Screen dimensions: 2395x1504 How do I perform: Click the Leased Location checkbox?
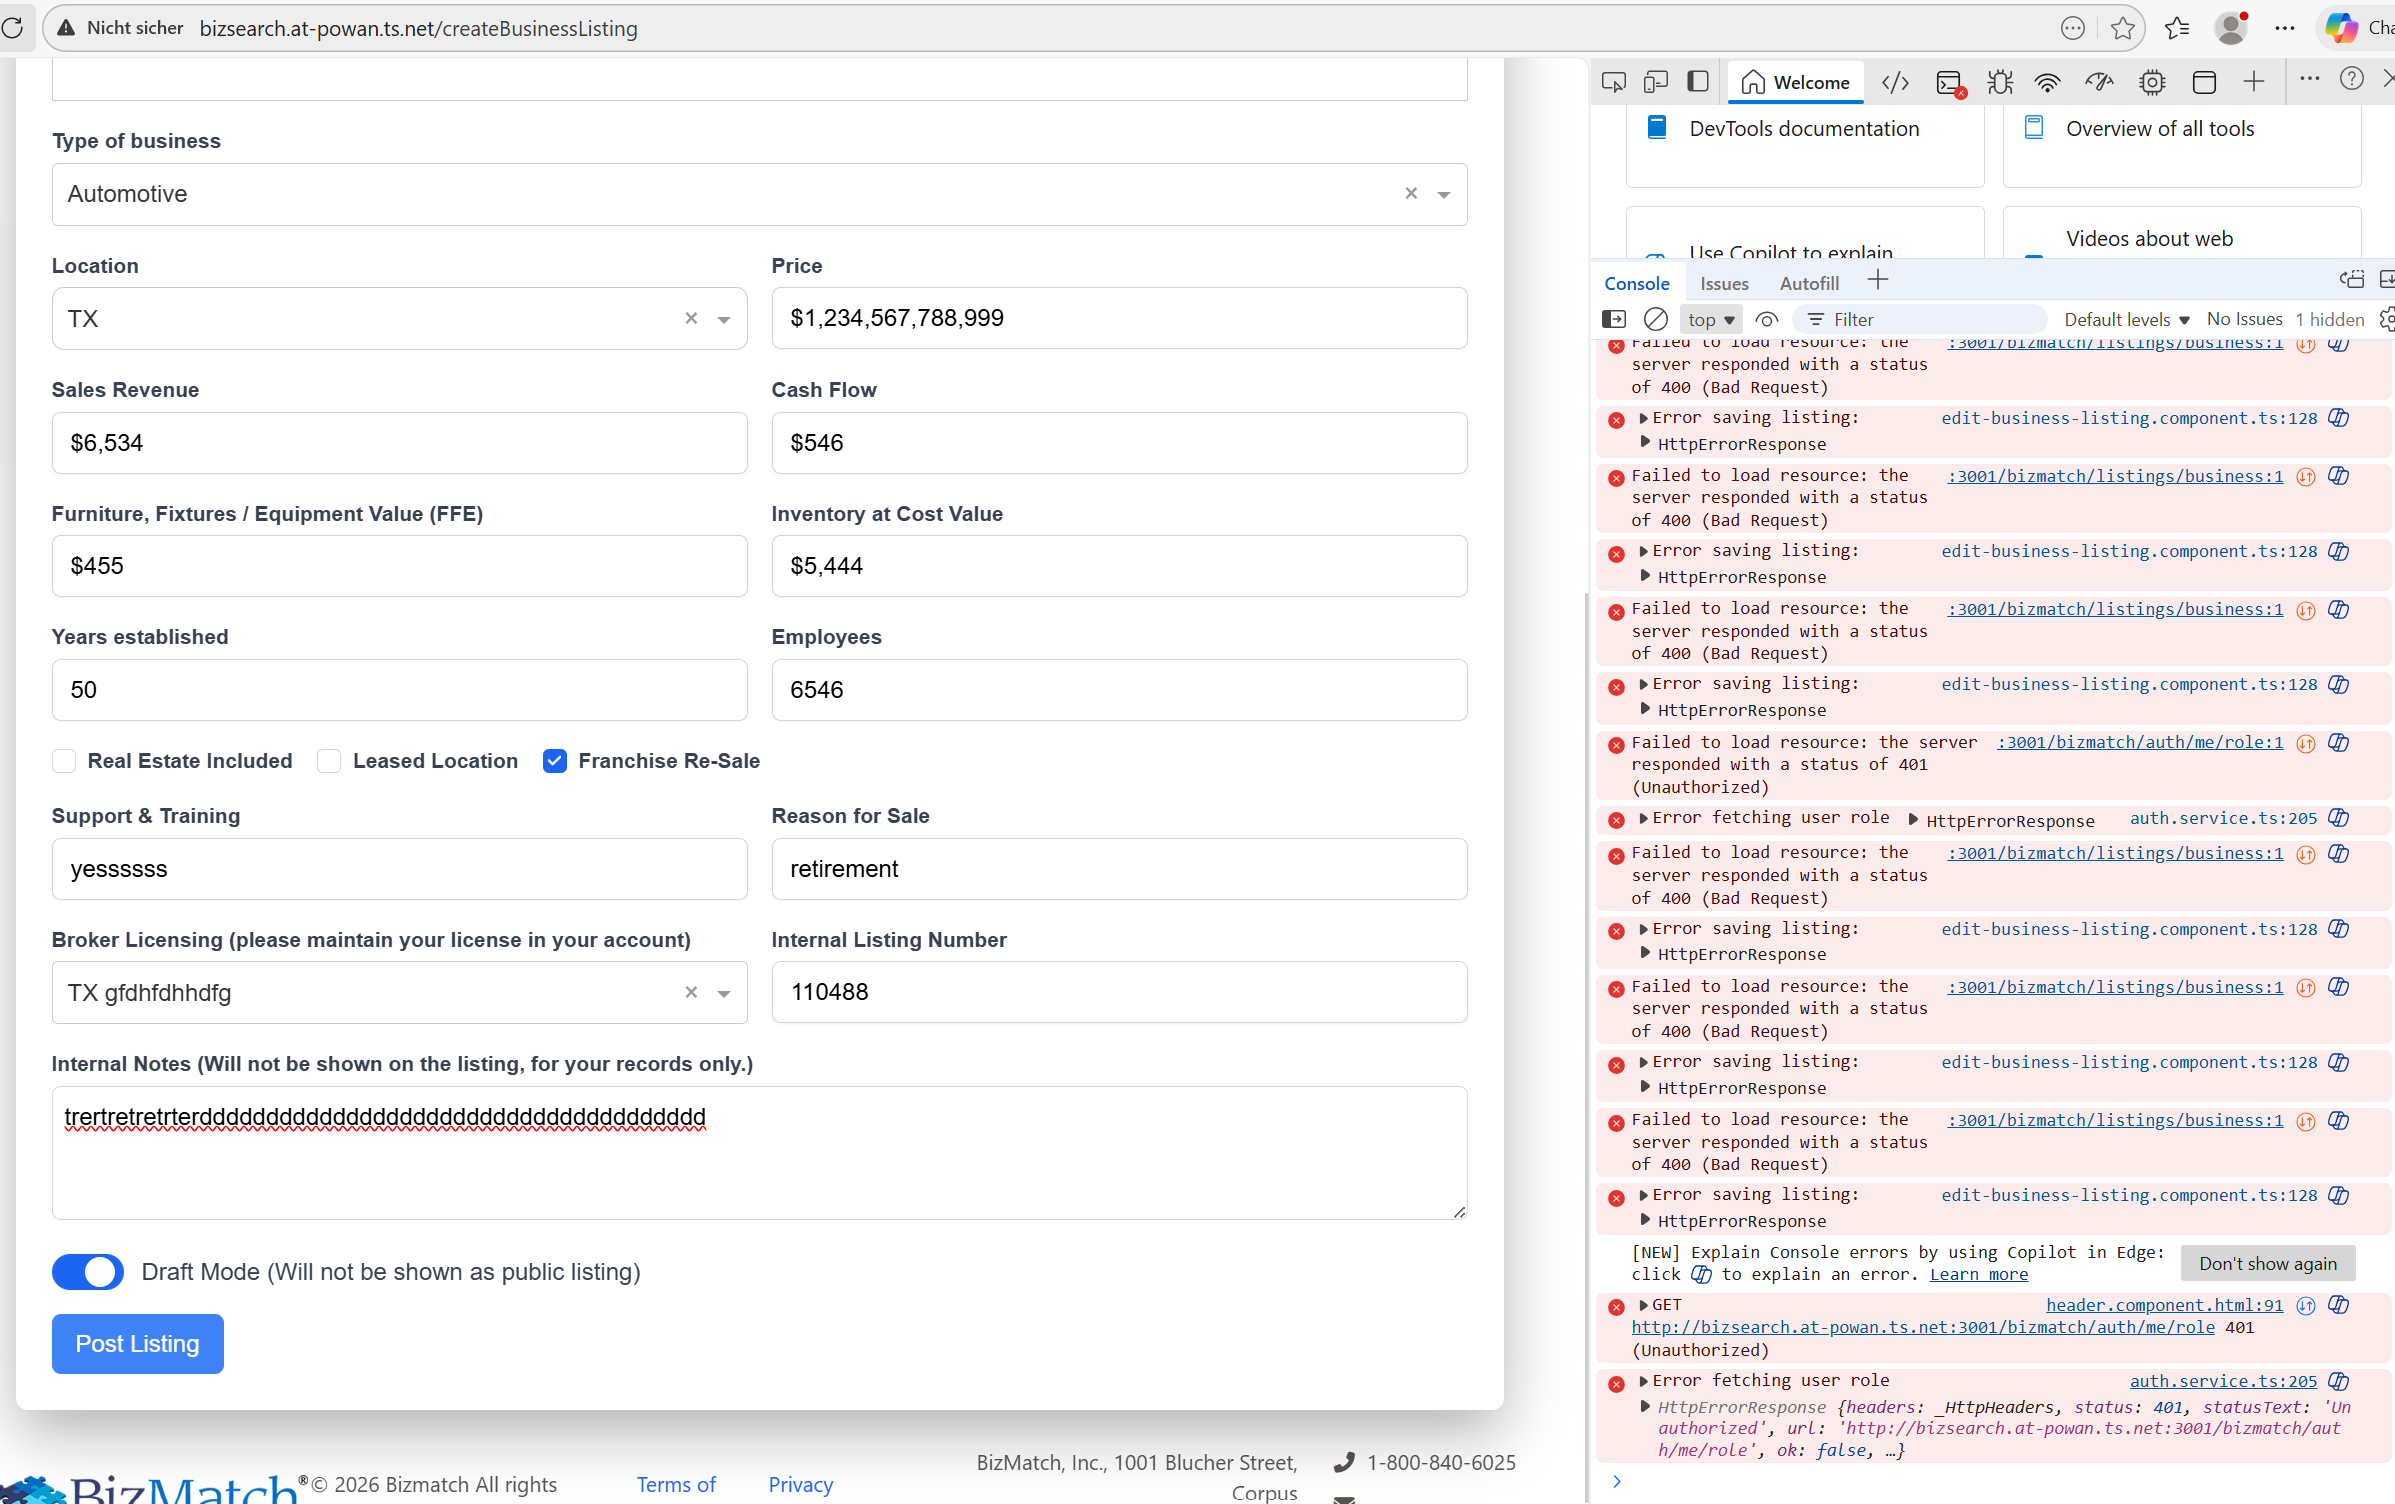(x=329, y=761)
